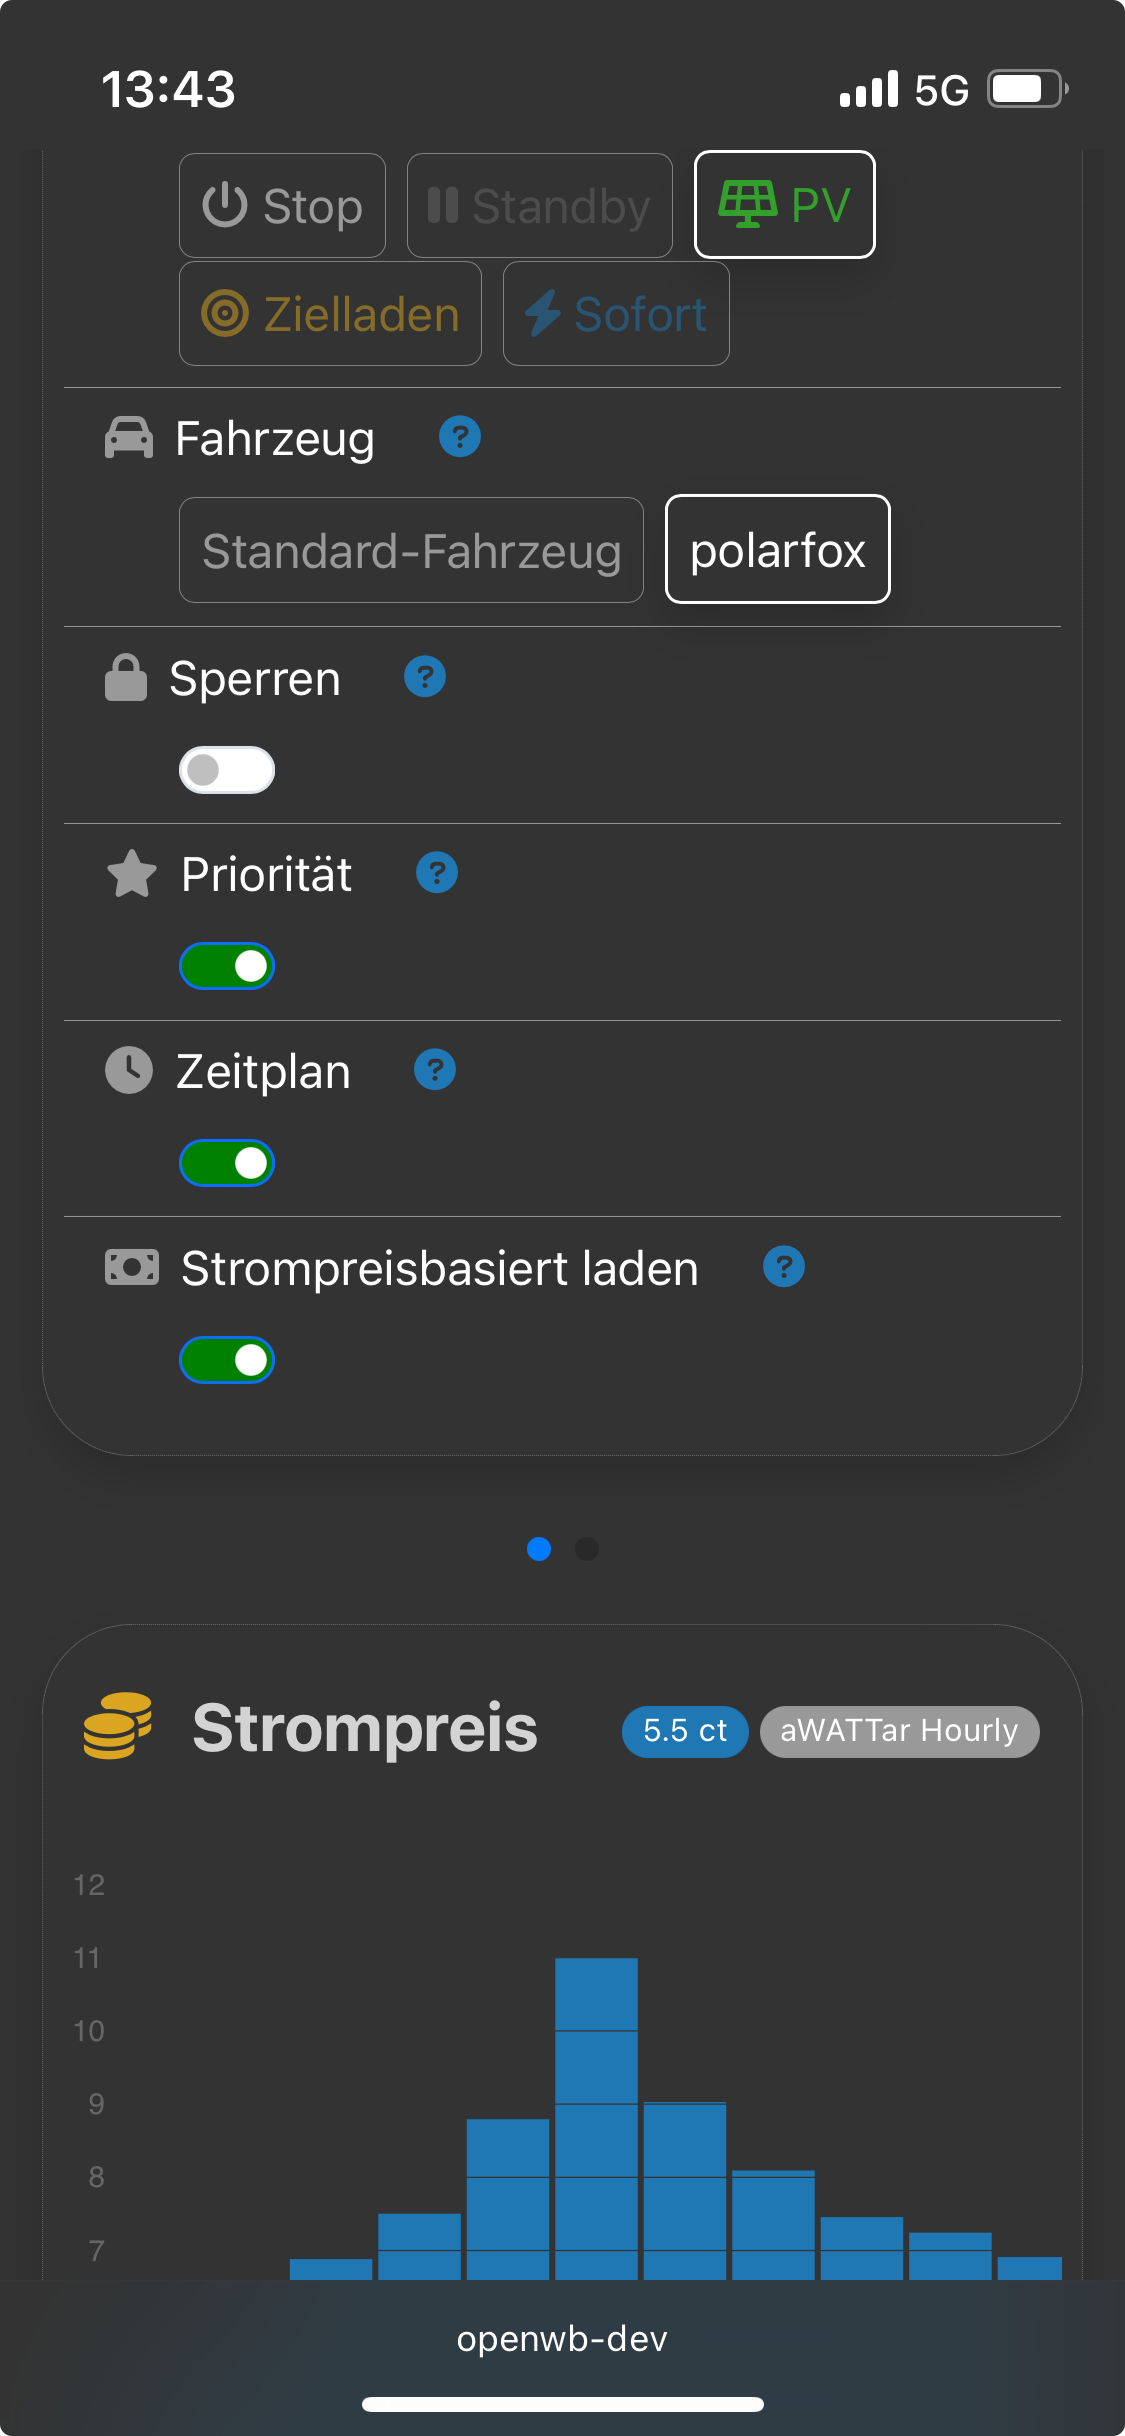Choose the PV charge mode
The height and width of the screenshot is (2436, 1125).
click(785, 205)
